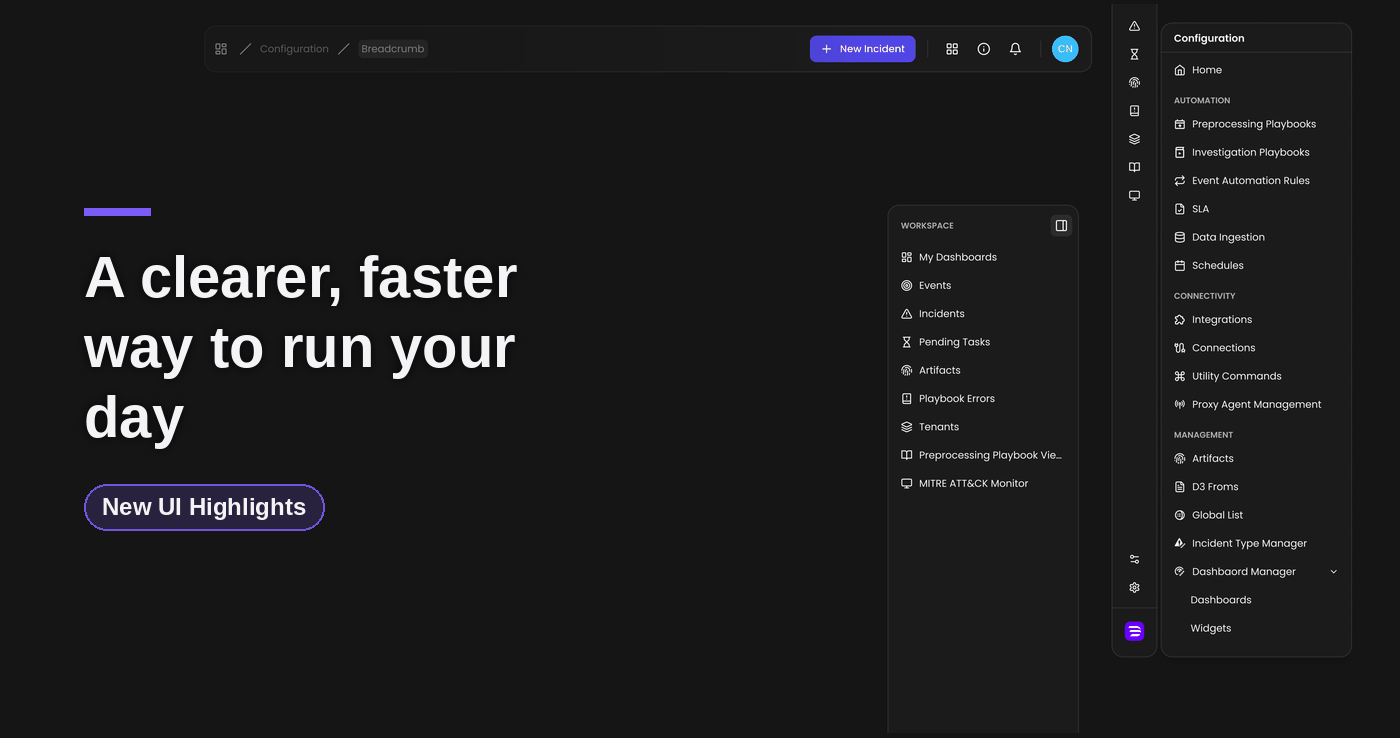Click the New Incident button
The height and width of the screenshot is (738, 1400).
pos(863,49)
